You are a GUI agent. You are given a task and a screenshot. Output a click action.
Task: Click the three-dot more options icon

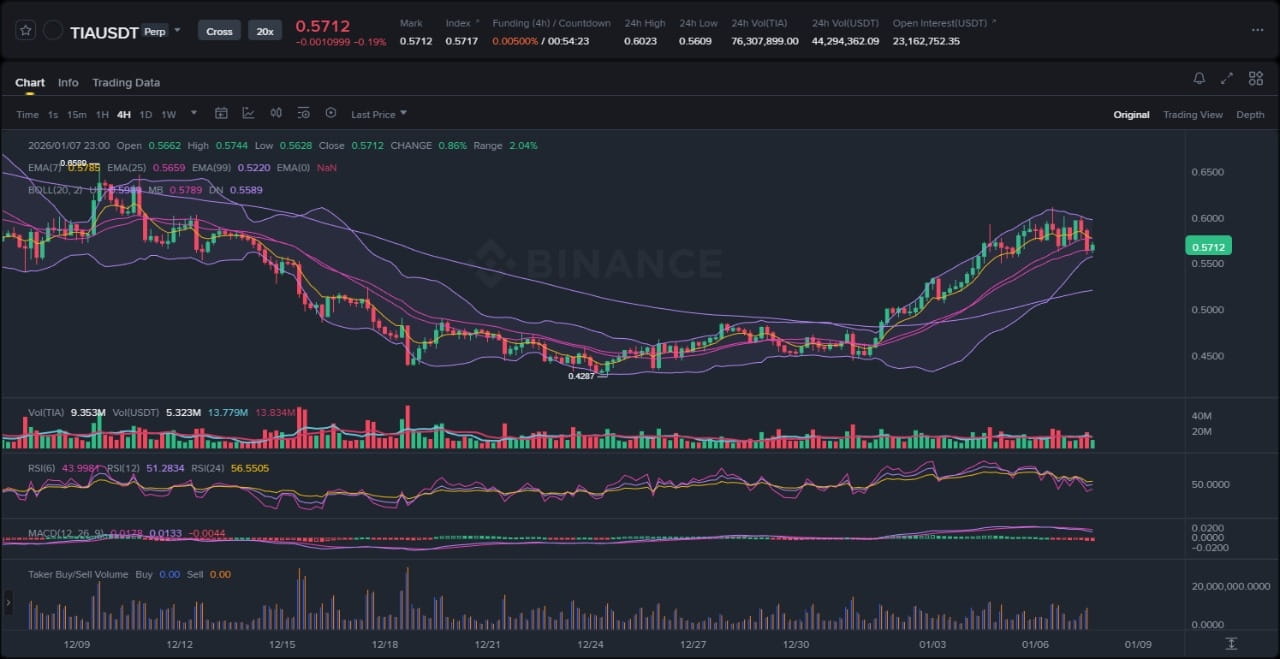1257,30
